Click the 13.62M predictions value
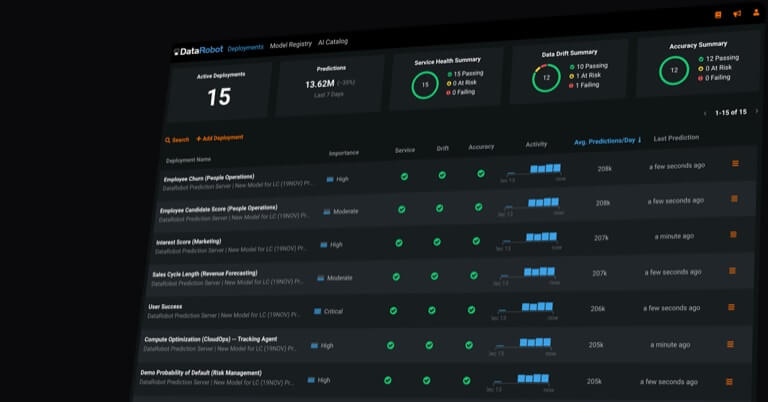 320,84
